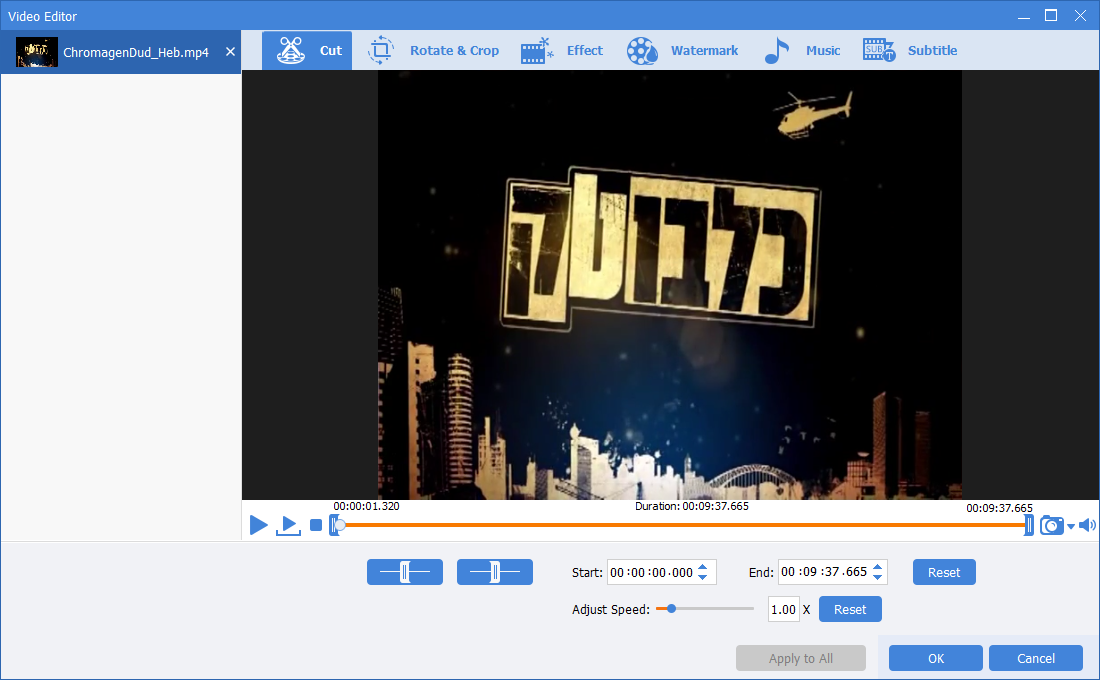Close the ChromagenDud_Heb.mp4 file tab
The height and width of the screenshot is (680, 1100).
pyautogui.click(x=230, y=52)
